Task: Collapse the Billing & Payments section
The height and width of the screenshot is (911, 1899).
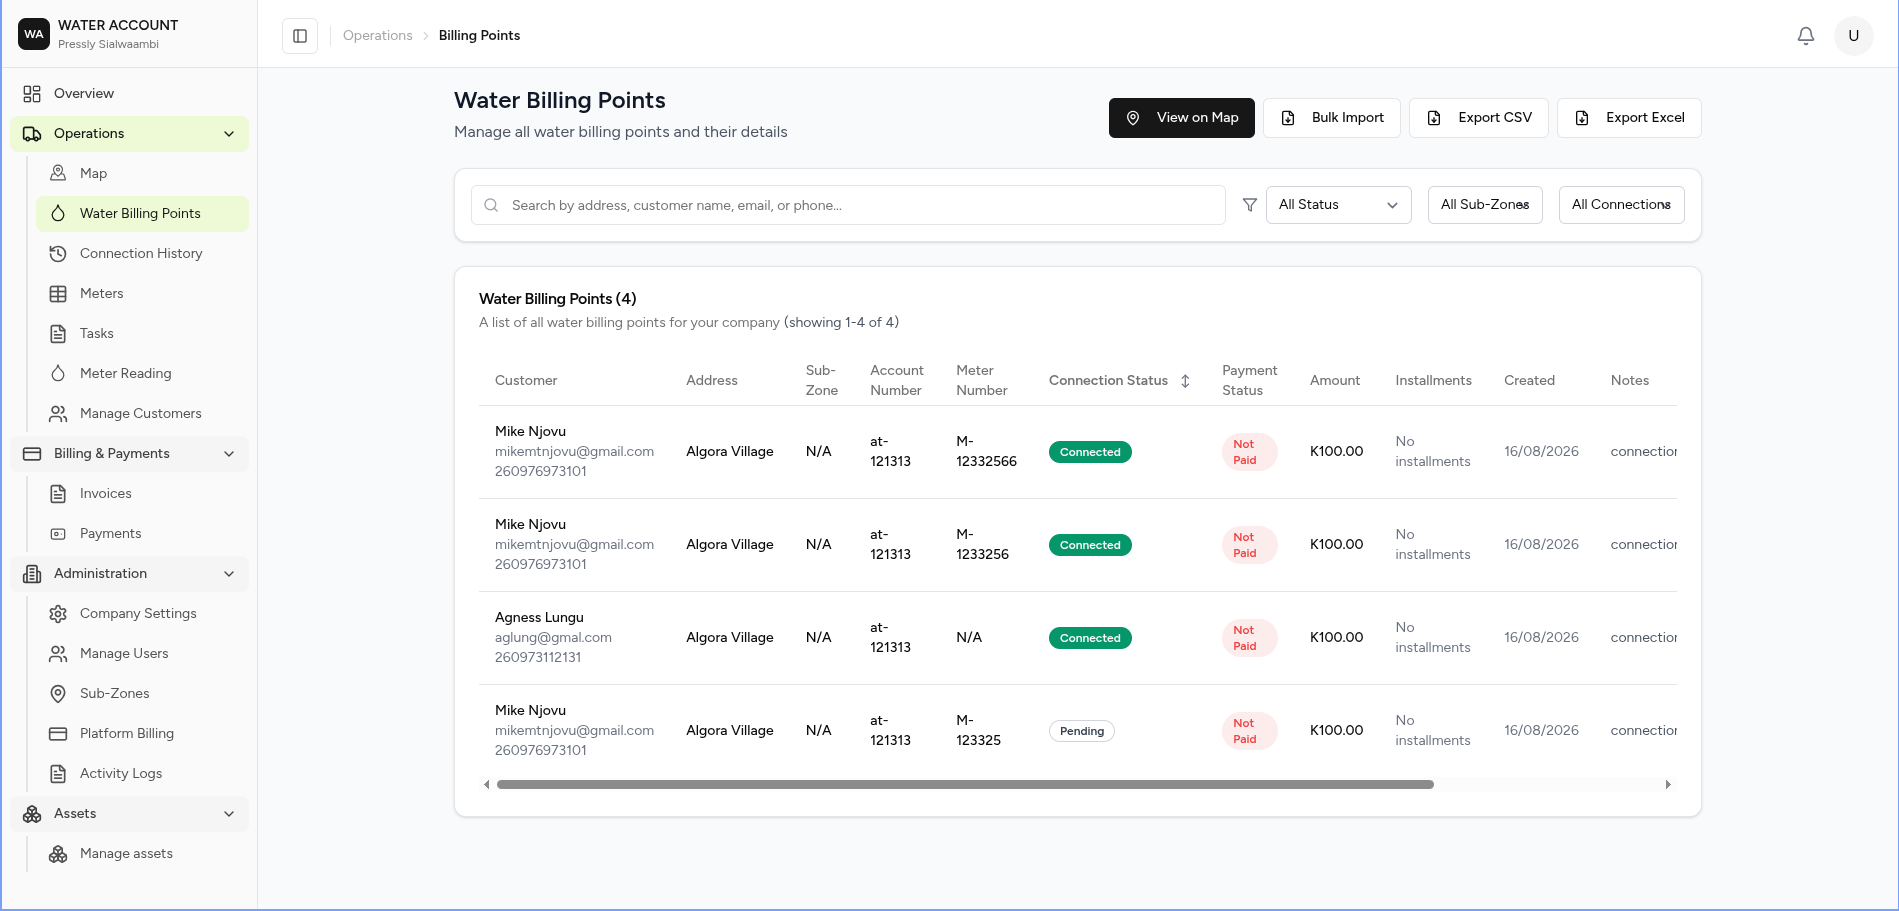Action: coord(129,454)
